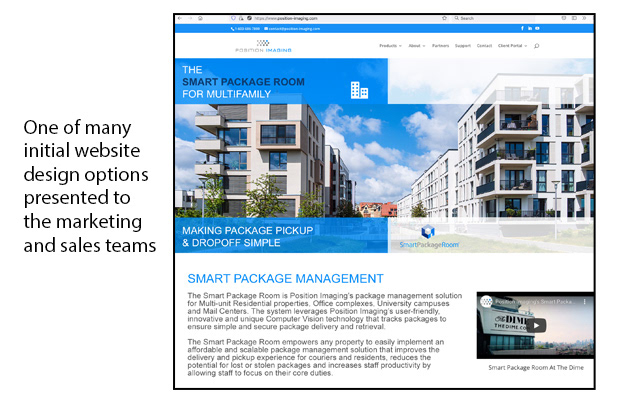
Task: Open the LinkedIn icon in blue bar
Action: 530,28
